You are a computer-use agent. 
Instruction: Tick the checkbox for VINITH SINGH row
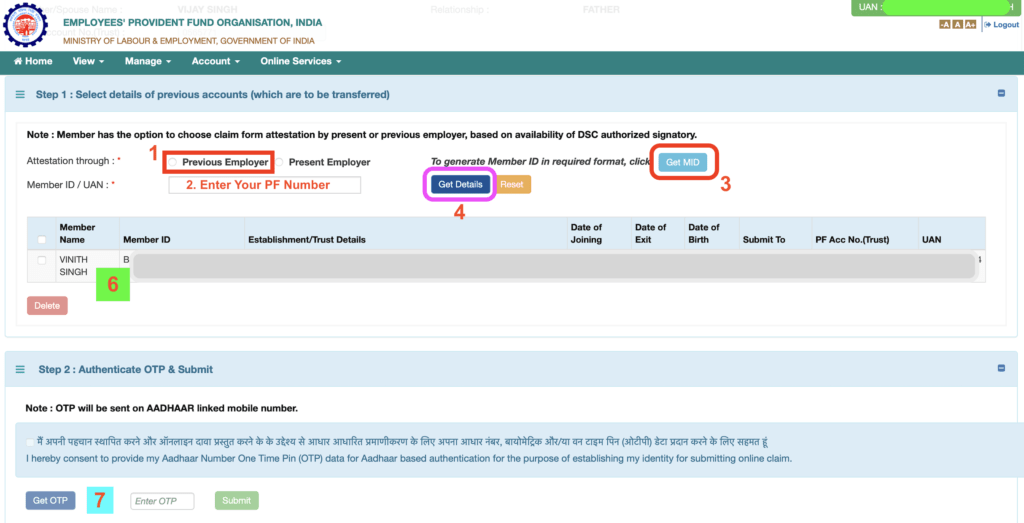click(42, 261)
